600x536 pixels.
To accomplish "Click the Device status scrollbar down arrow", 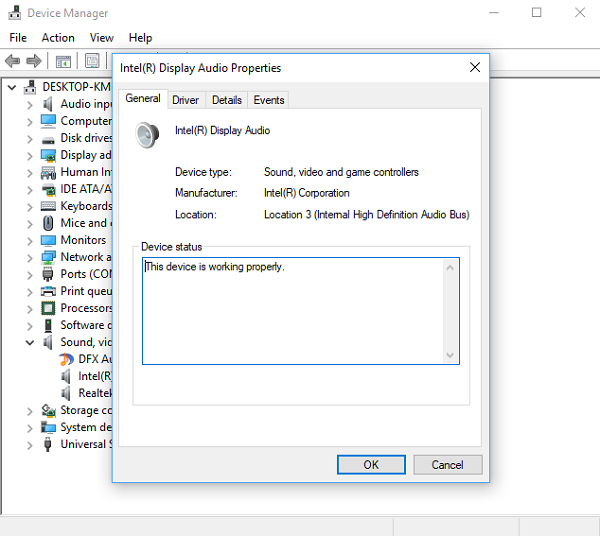I will click(x=450, y=355).
